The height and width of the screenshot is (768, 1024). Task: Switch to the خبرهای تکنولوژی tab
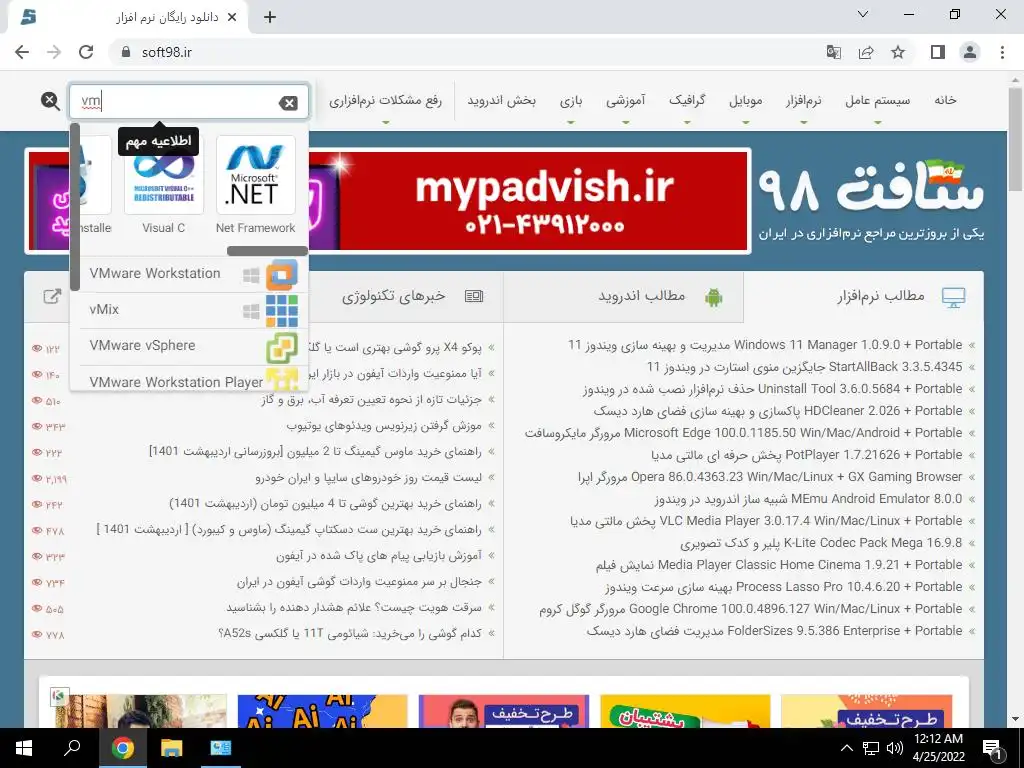[x=406, y=296]
